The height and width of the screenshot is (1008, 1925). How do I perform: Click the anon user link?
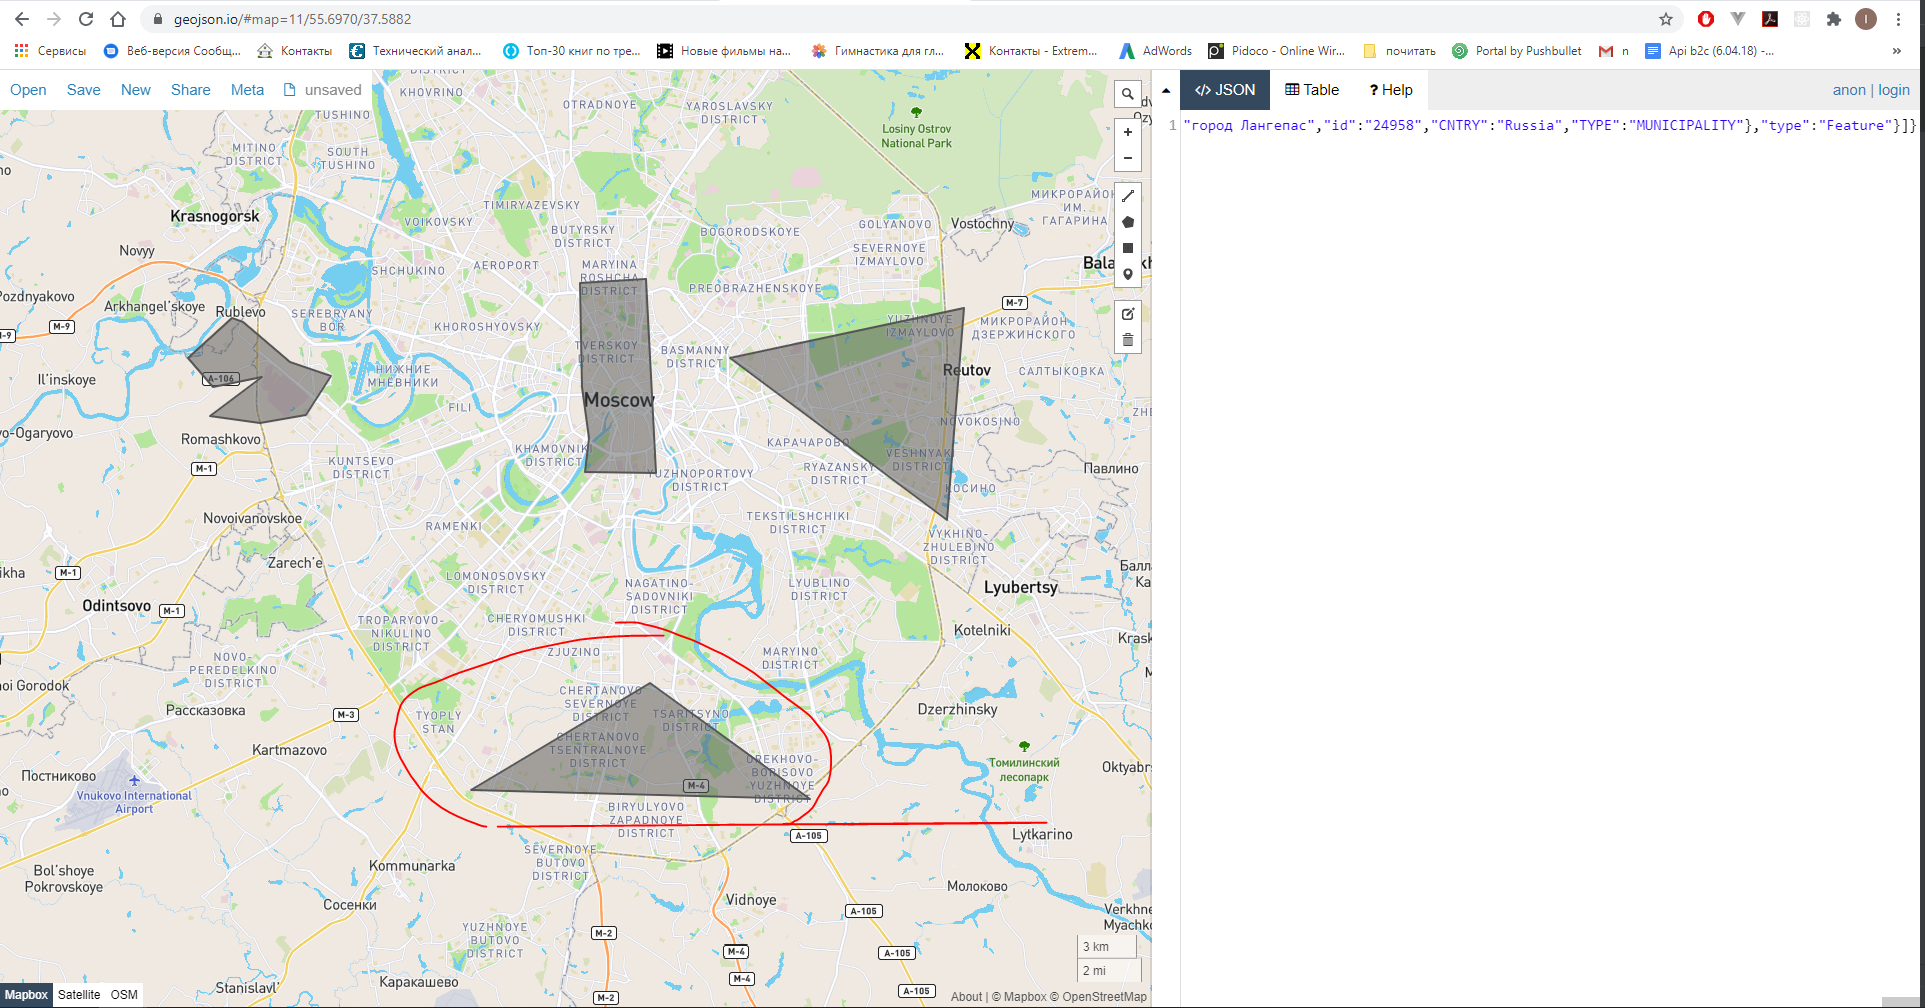click(x=1849, y=90)
